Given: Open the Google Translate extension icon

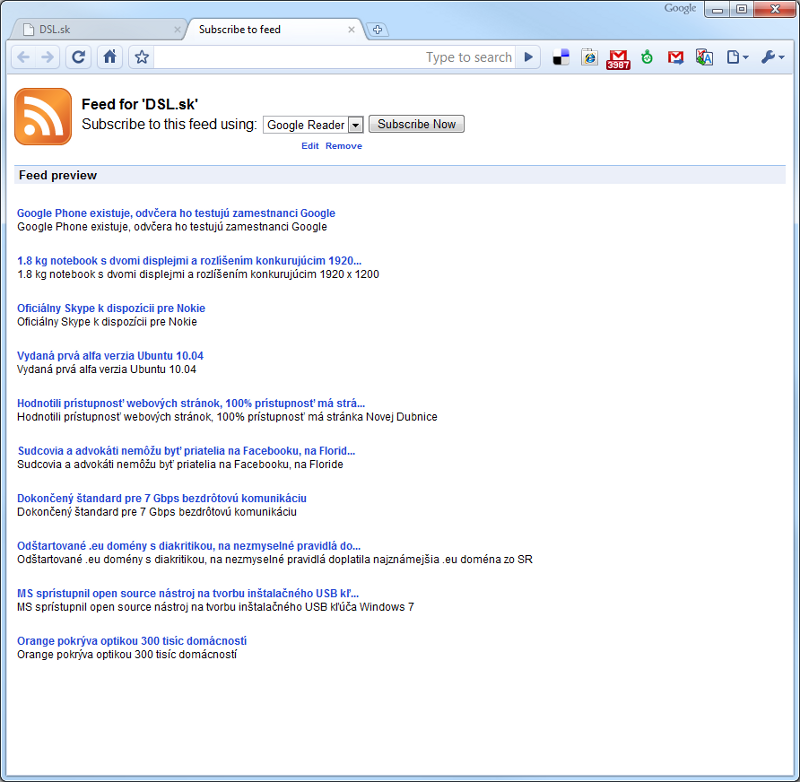Looking at the screenshot, I should [x=704, y=58].
